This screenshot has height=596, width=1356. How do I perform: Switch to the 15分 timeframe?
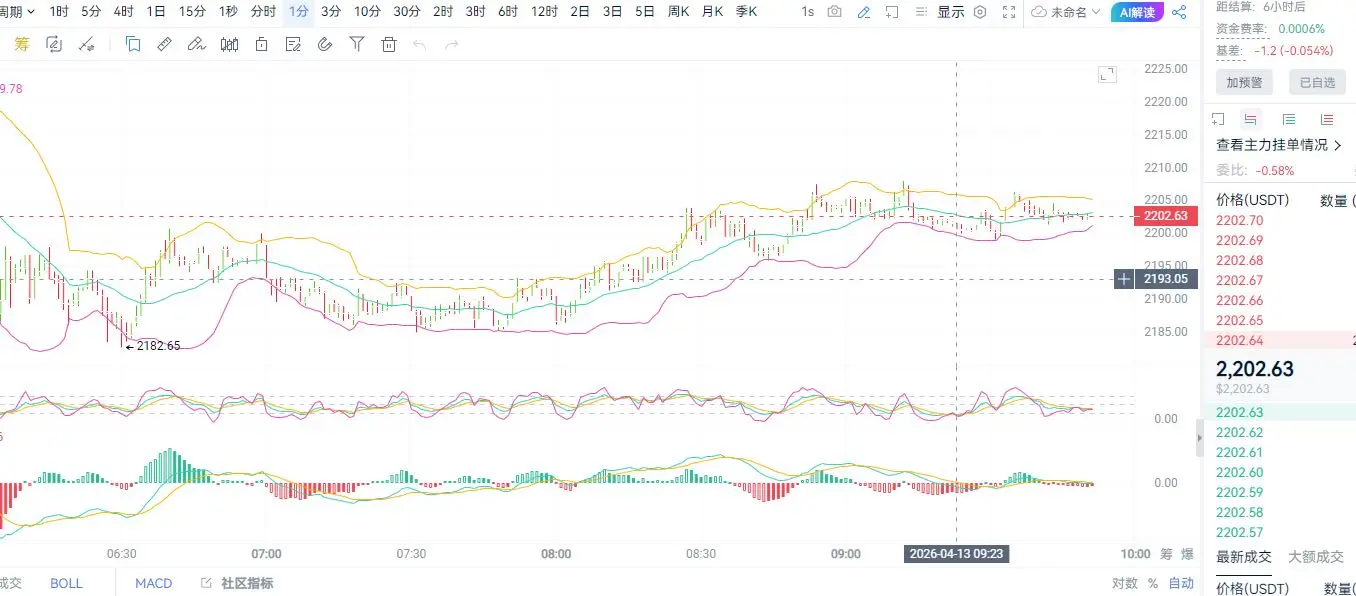click(x=192, y=12)
